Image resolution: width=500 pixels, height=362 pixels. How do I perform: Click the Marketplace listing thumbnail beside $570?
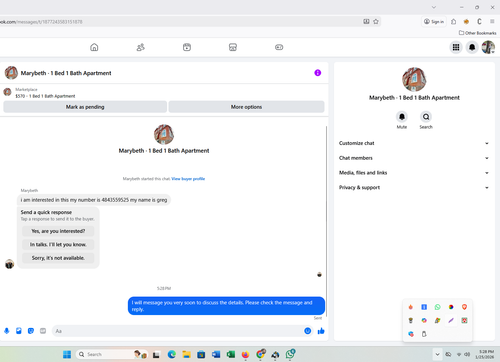click(x=7, y=92)
